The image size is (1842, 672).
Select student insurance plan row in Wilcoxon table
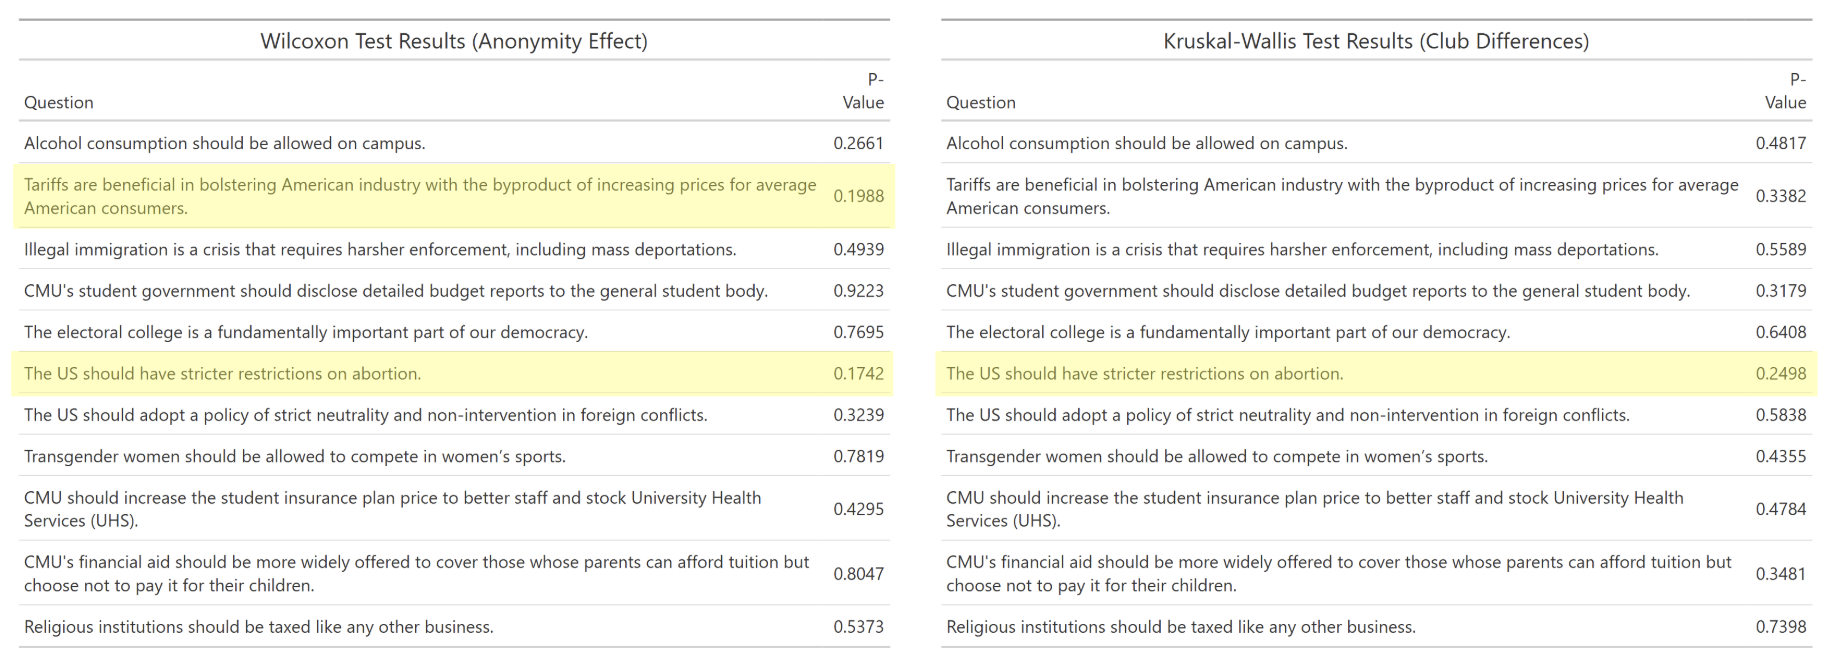click(454, 509)
